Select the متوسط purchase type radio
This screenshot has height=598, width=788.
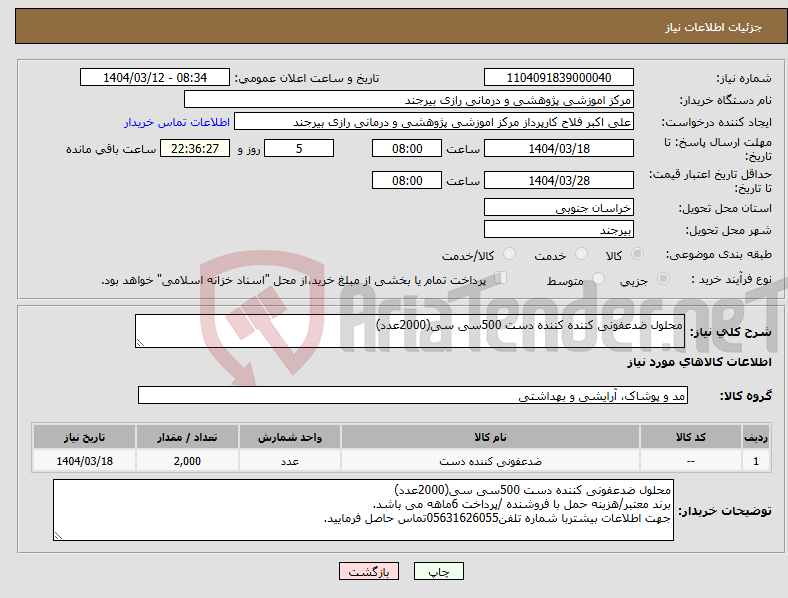[x=598, y=278]
